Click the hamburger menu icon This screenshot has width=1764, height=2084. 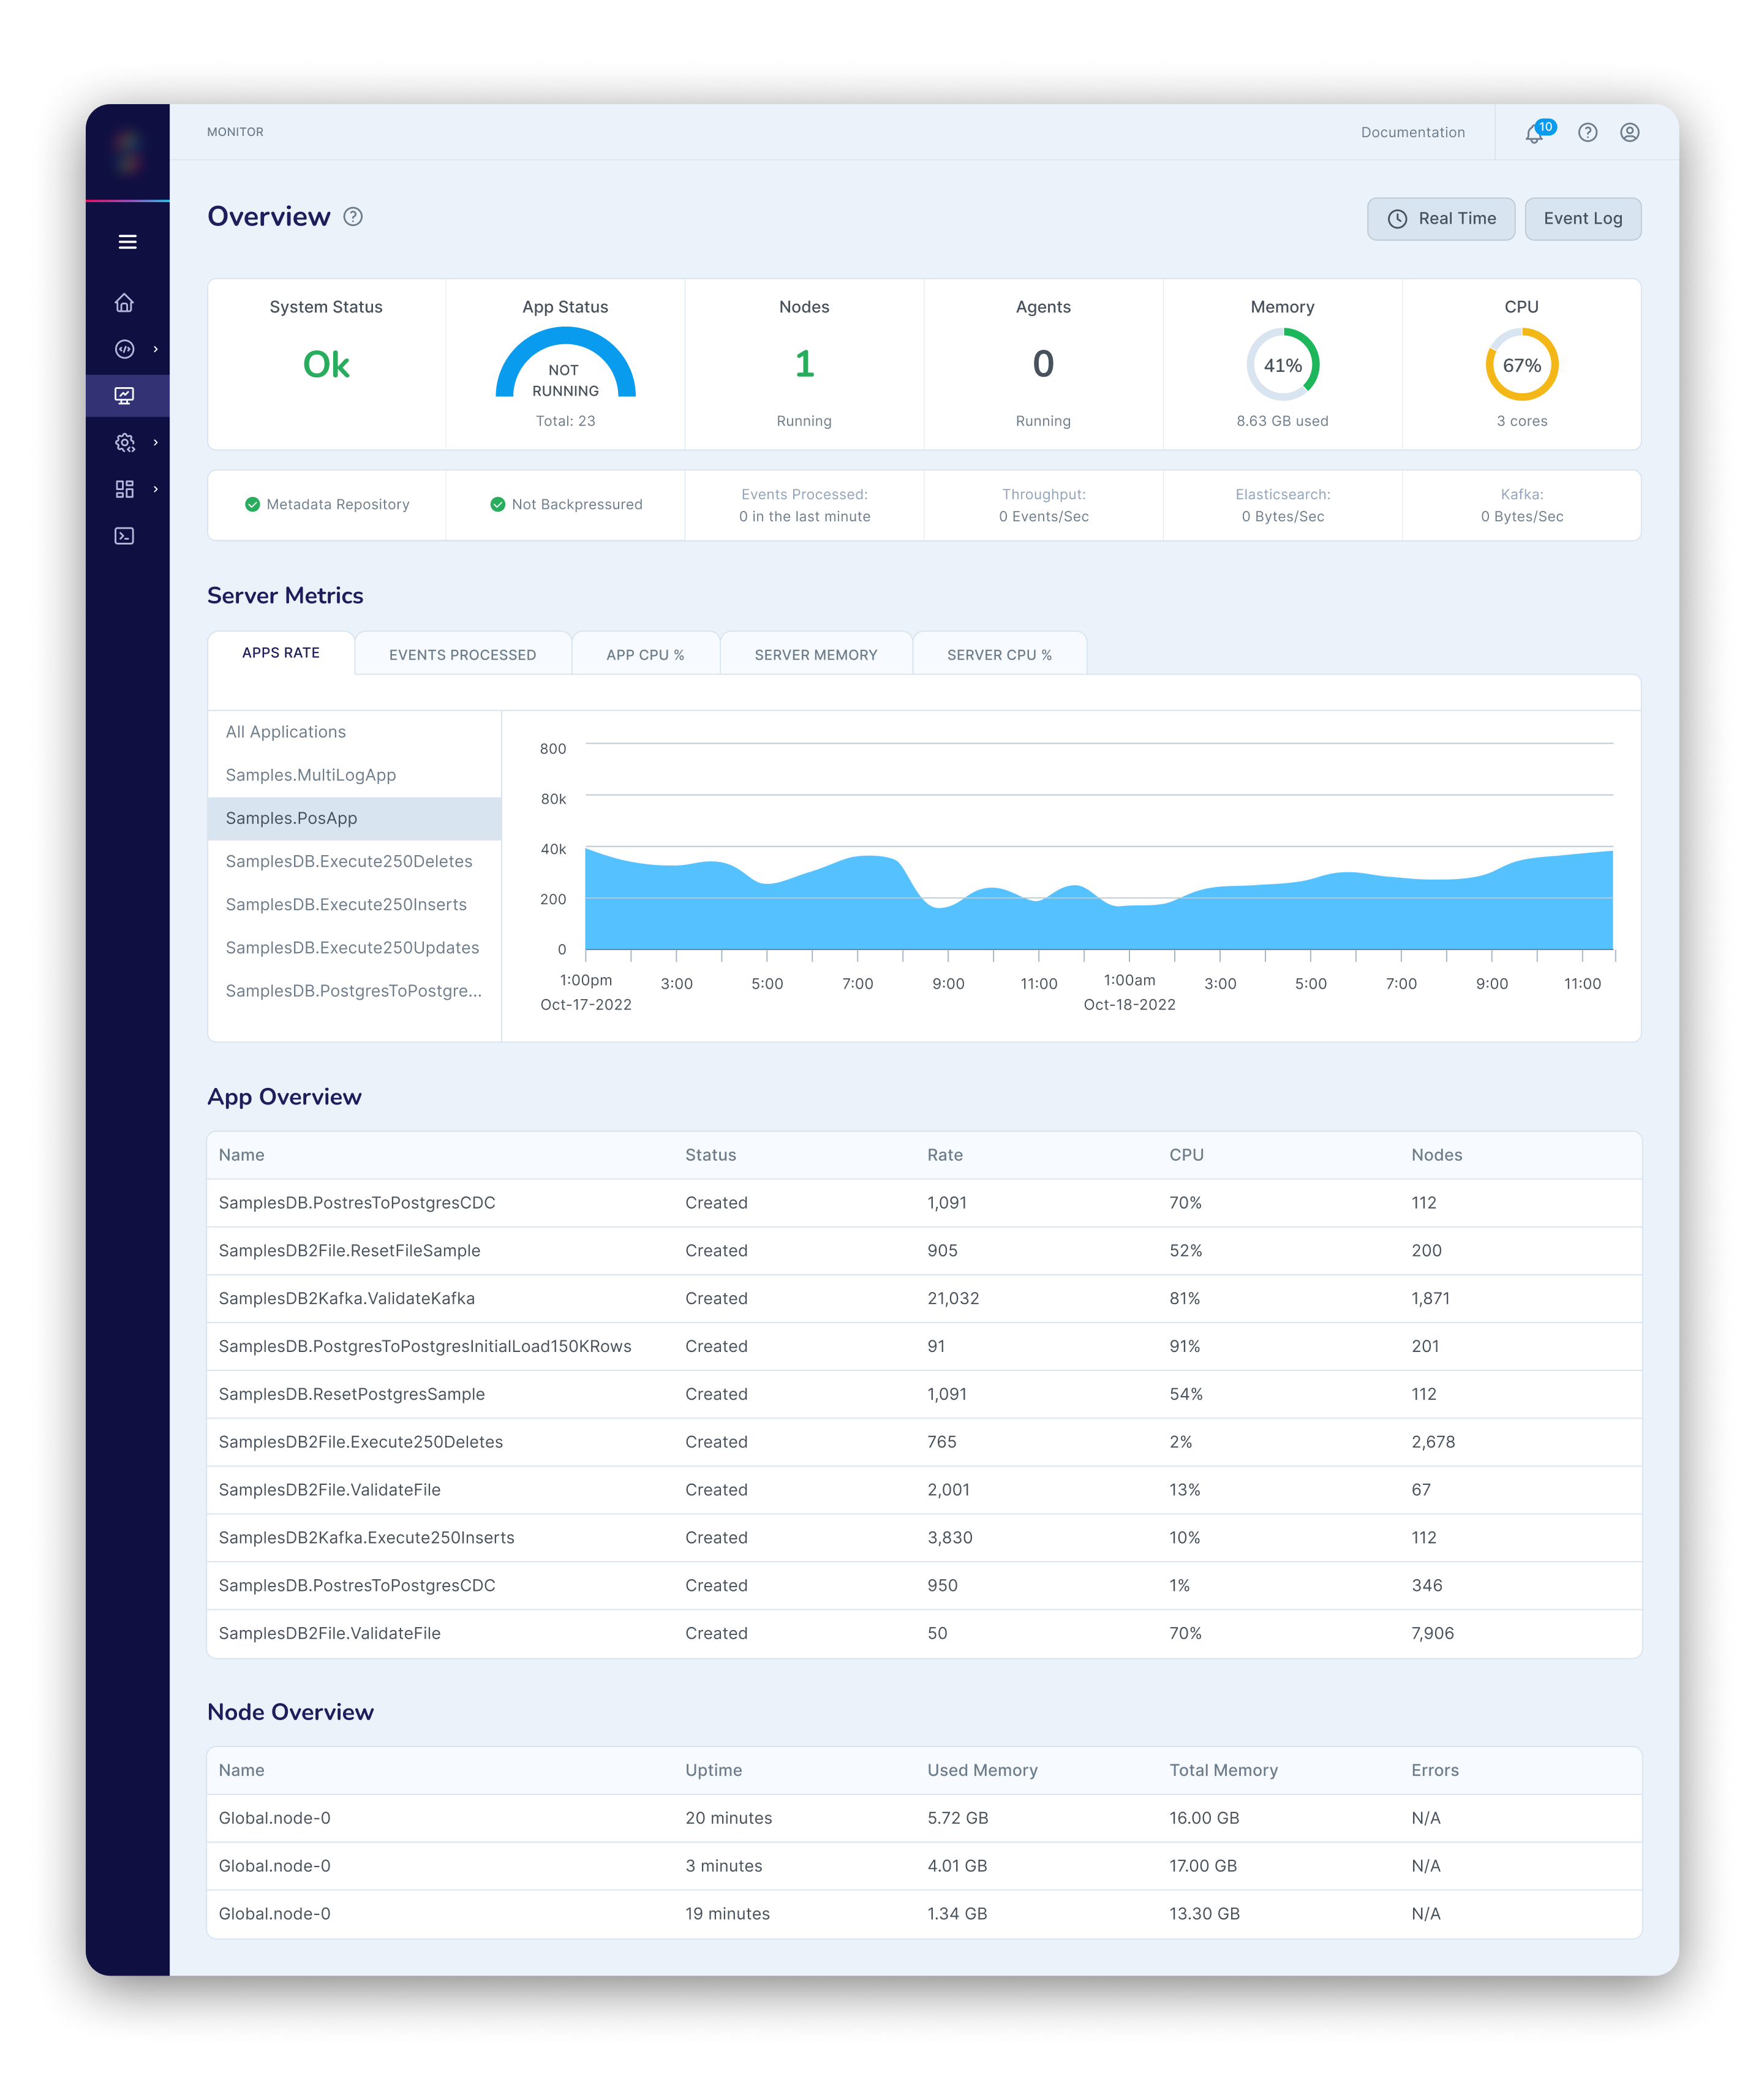coord(127,242)
